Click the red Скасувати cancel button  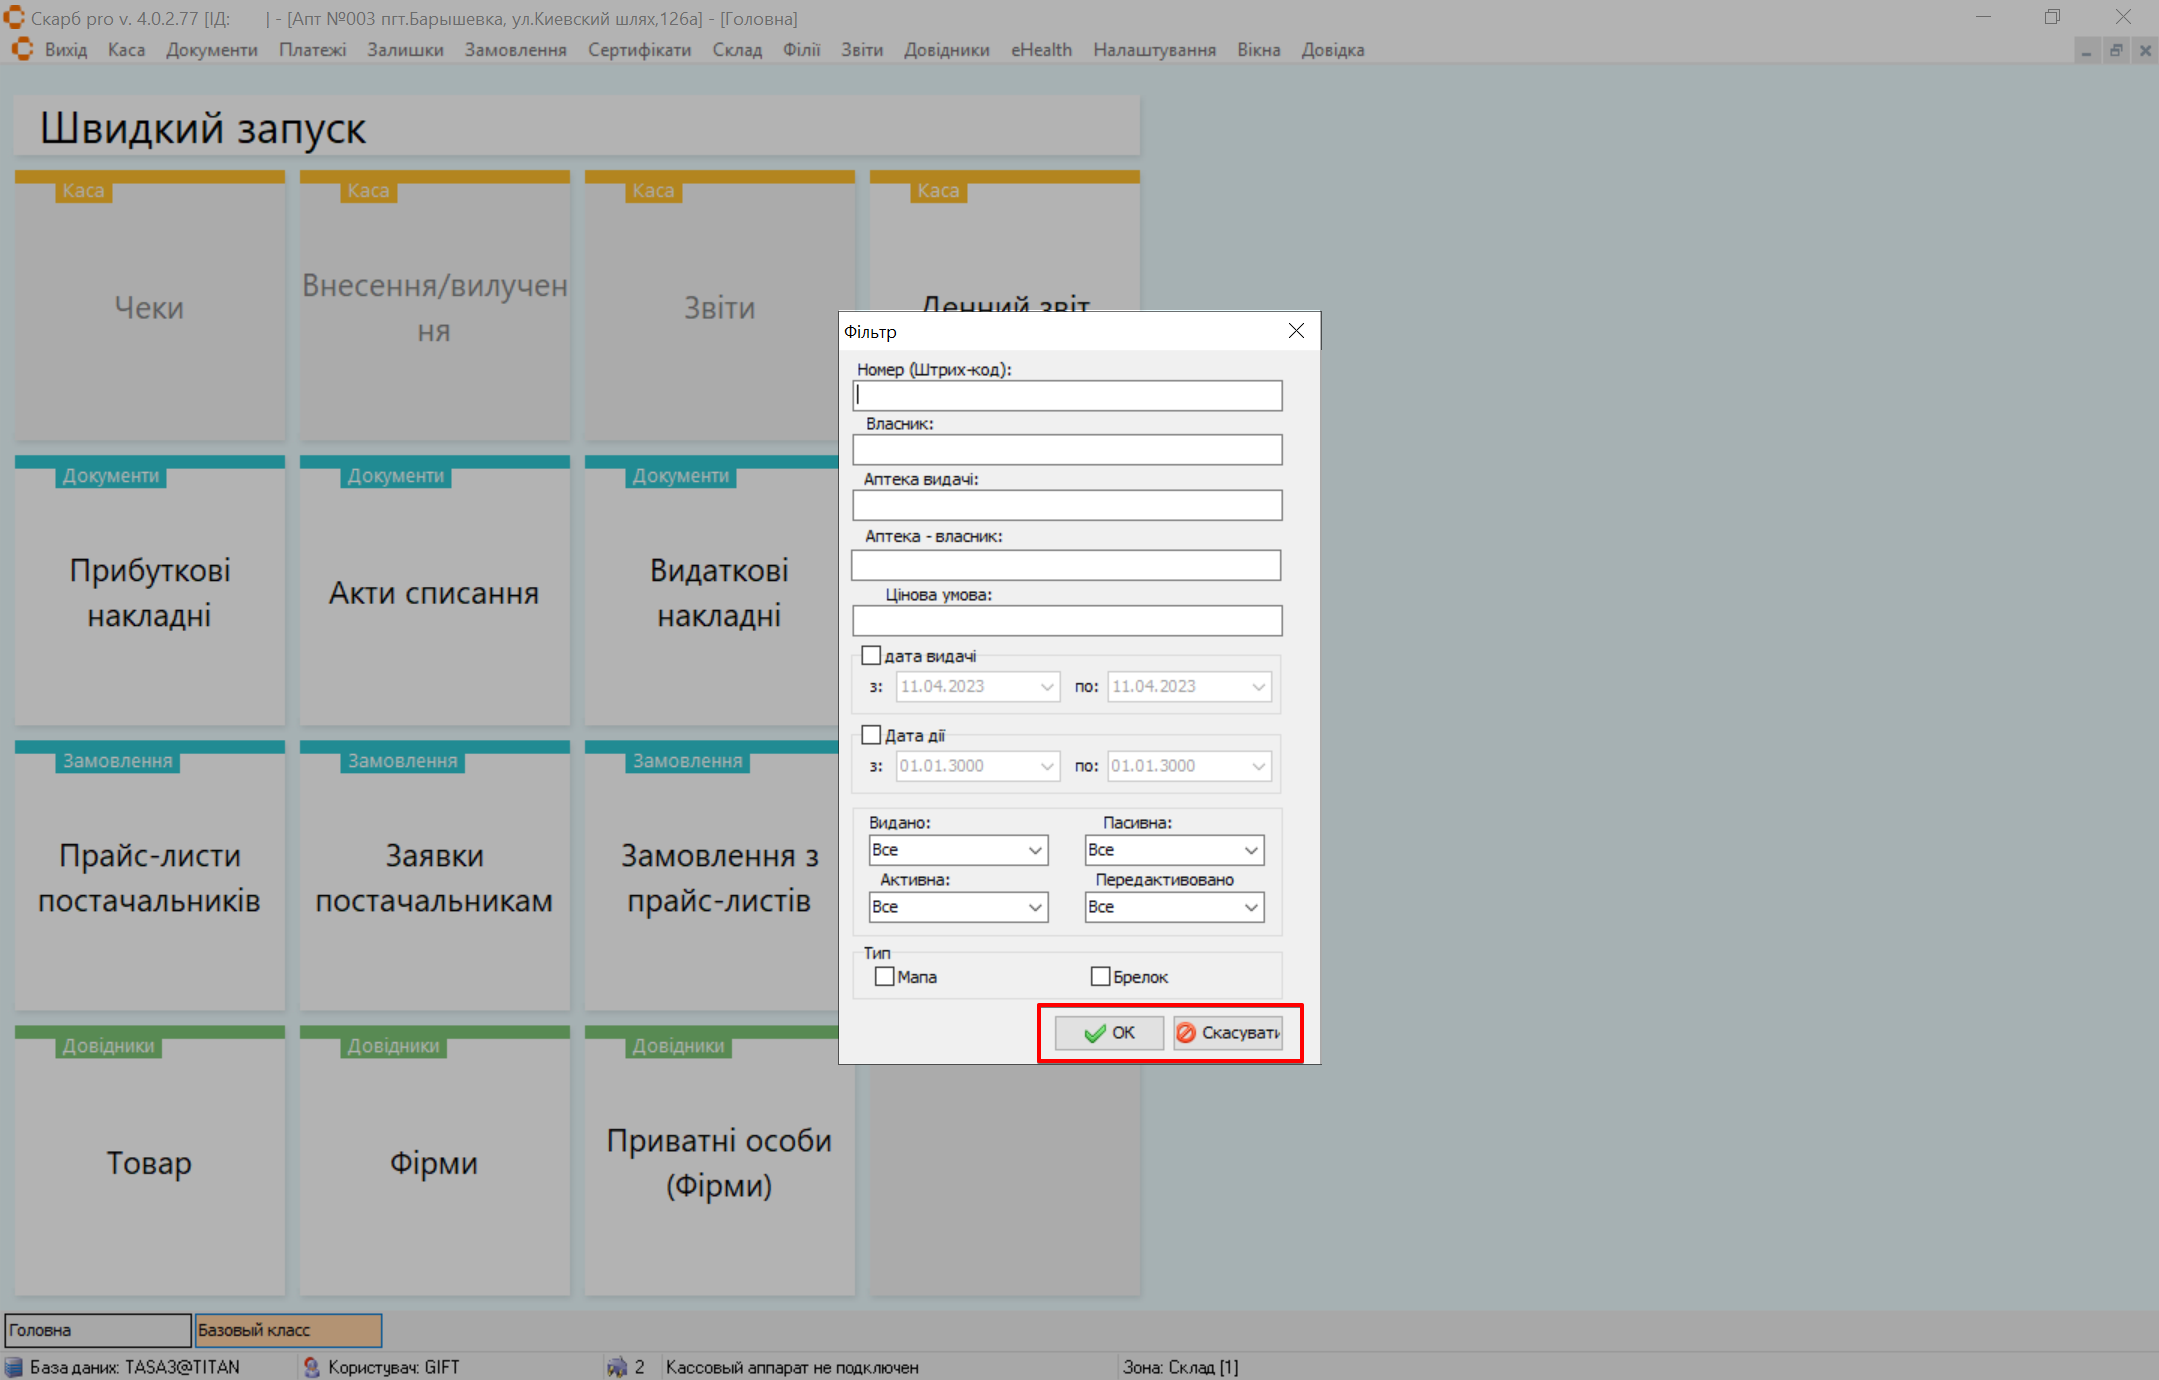pyautogui.click(x=1228, y=1032)
